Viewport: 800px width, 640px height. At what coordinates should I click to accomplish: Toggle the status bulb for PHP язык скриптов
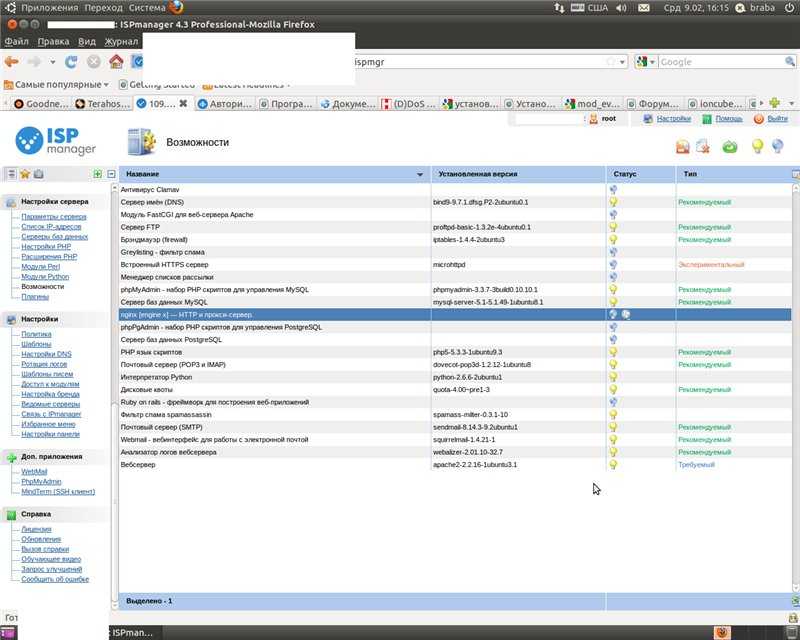click(x=613, y=352)
